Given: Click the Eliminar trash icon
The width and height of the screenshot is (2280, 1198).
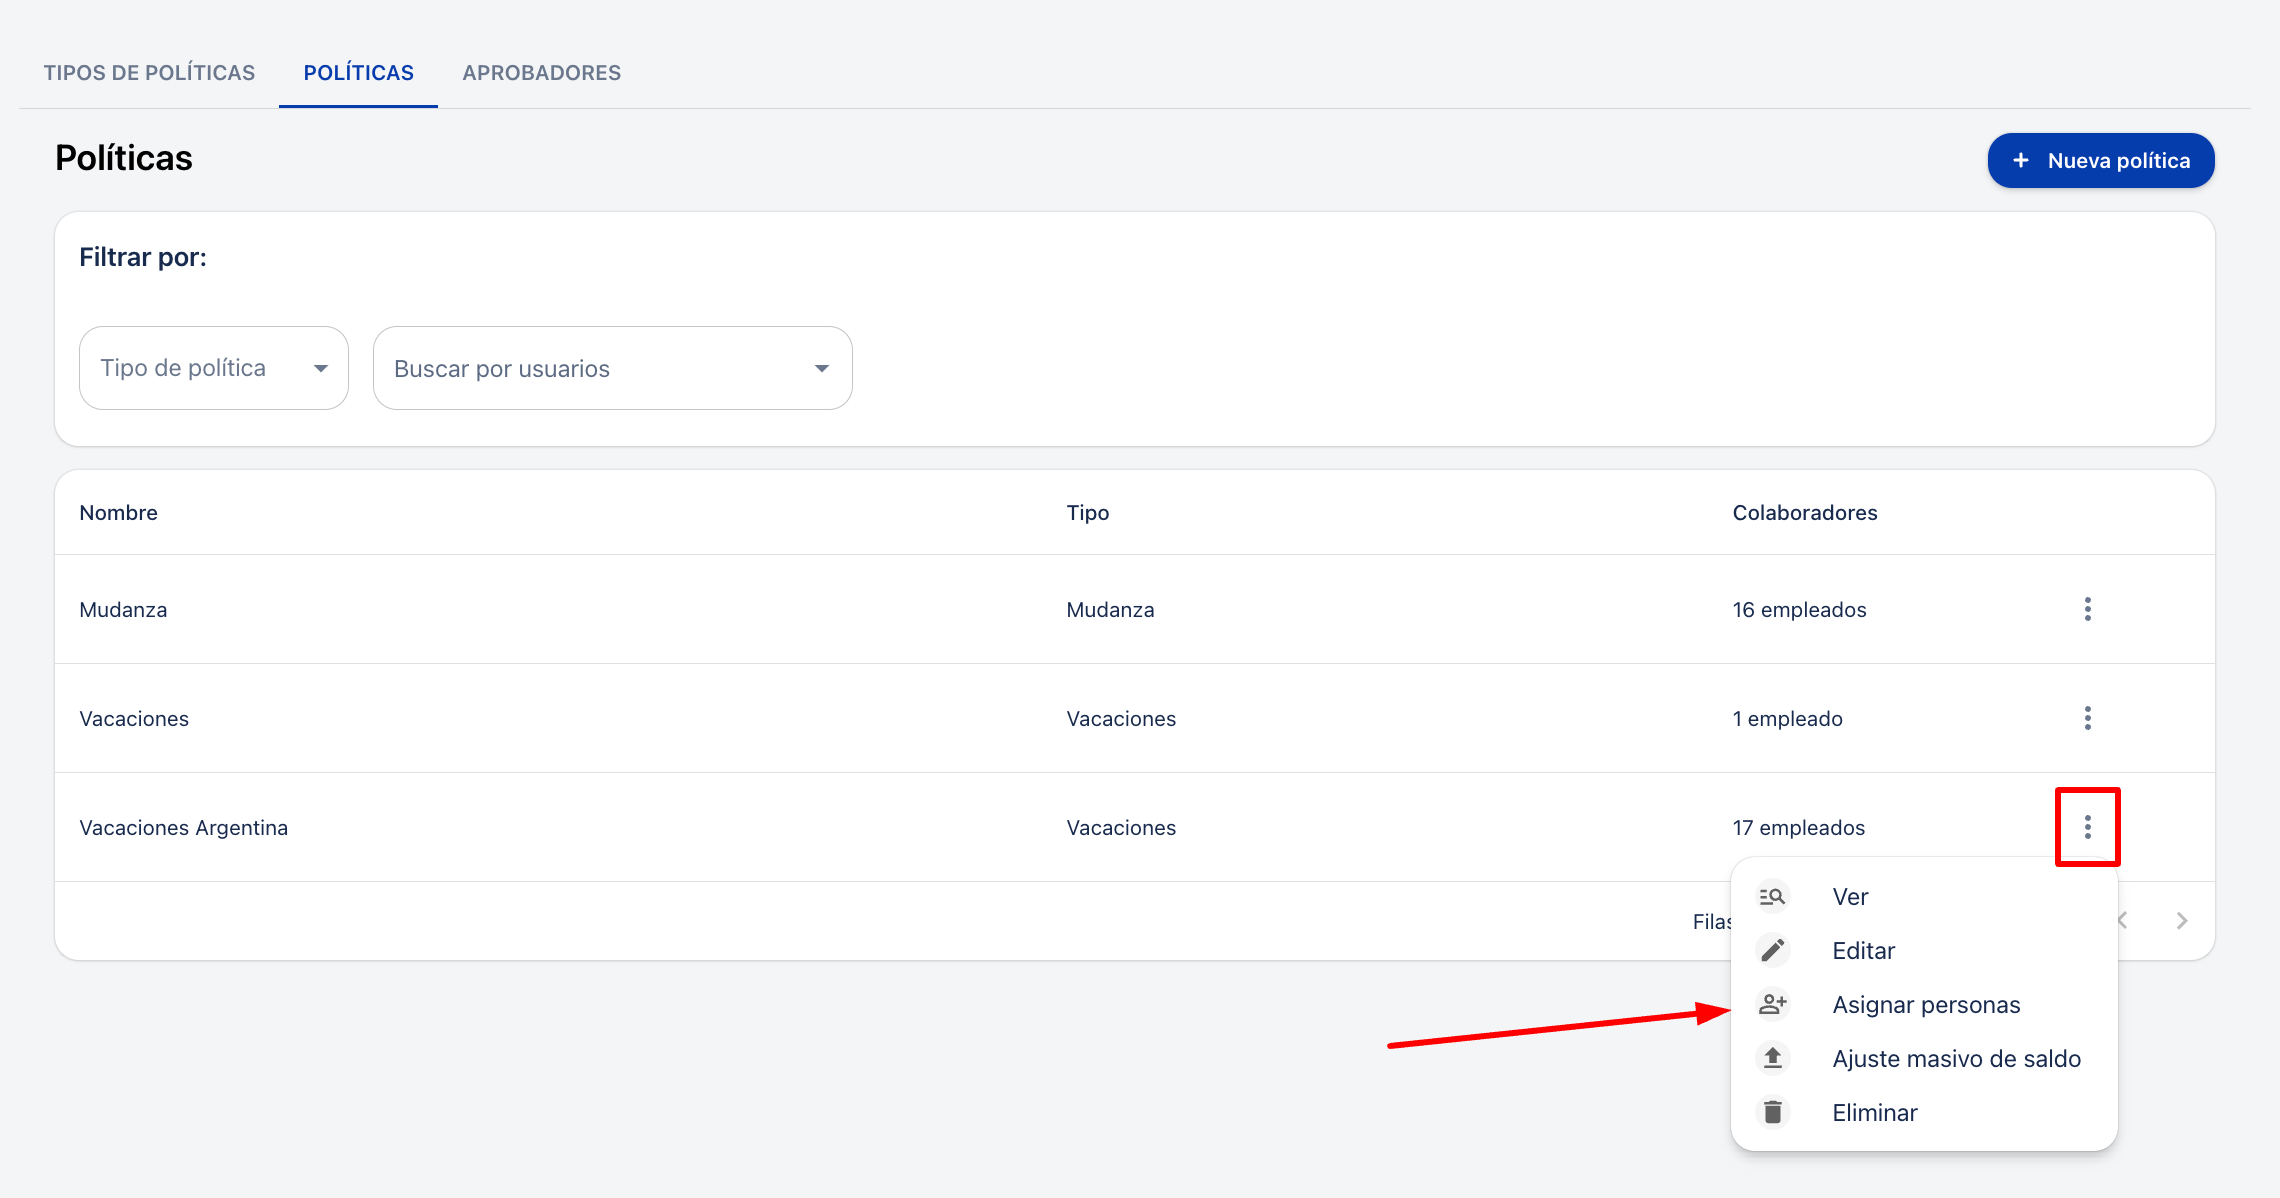Looking at the screenshot, I should [1772, 1112].
